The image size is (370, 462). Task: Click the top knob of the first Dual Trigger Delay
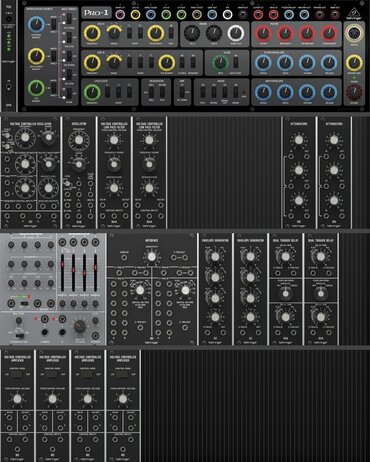[x=286, y=257]
